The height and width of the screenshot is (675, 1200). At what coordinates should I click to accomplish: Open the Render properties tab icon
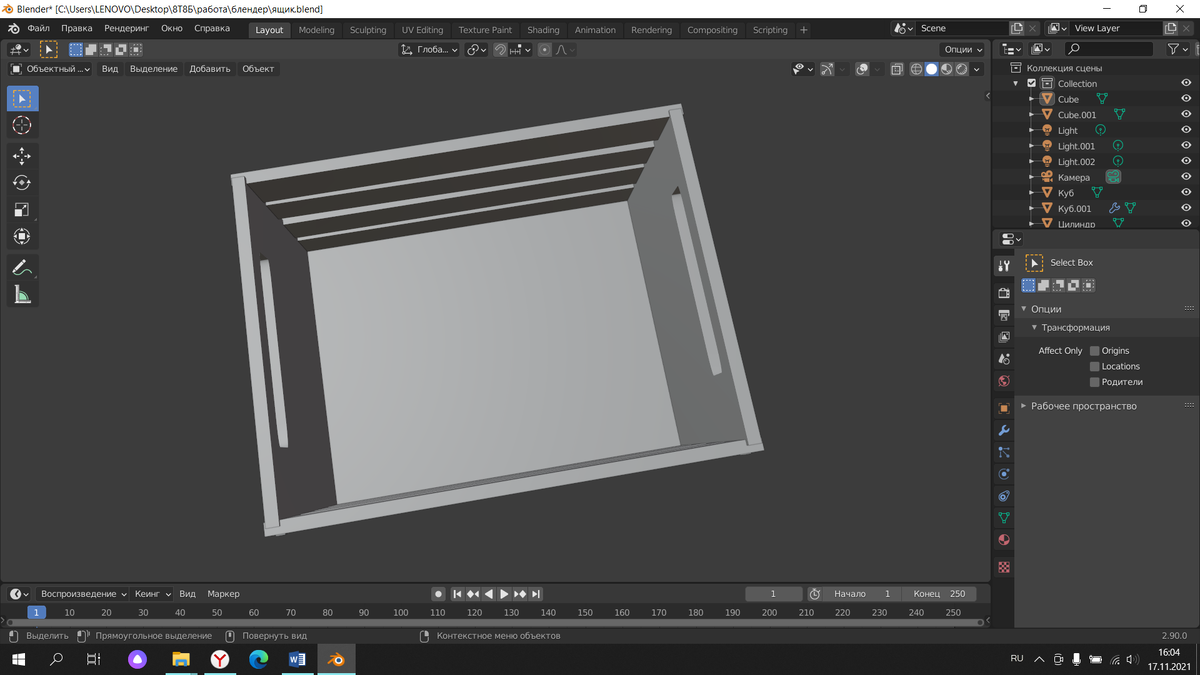1004,293
